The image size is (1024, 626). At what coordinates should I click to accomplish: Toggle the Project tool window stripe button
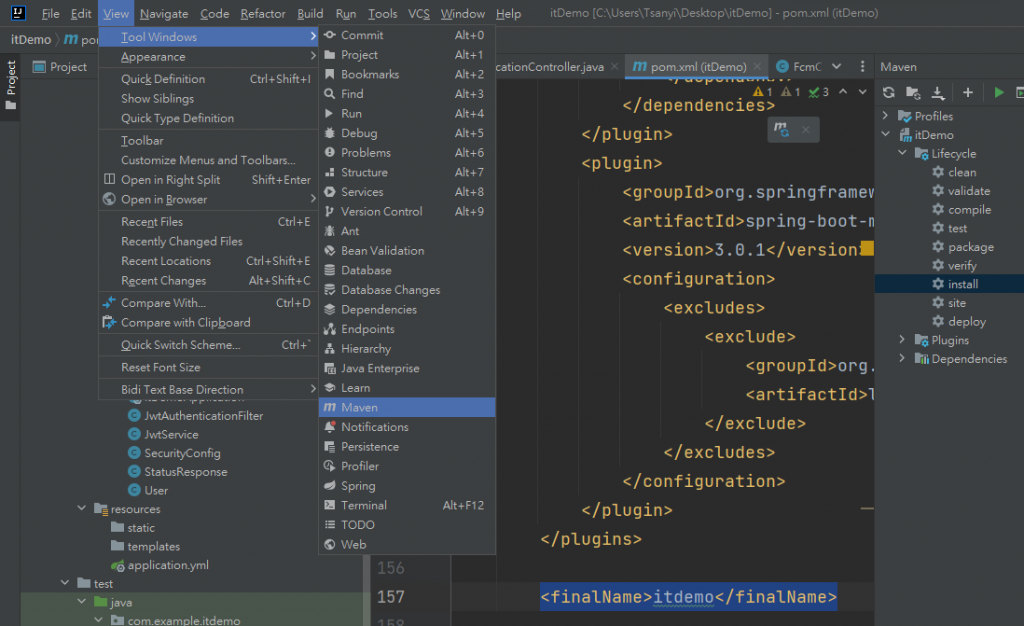click(x=10, y=85)
